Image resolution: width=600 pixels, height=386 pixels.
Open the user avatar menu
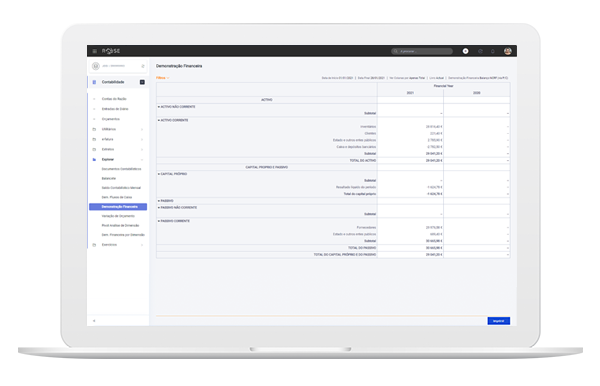pyautogui.click(x=508, y=51)
